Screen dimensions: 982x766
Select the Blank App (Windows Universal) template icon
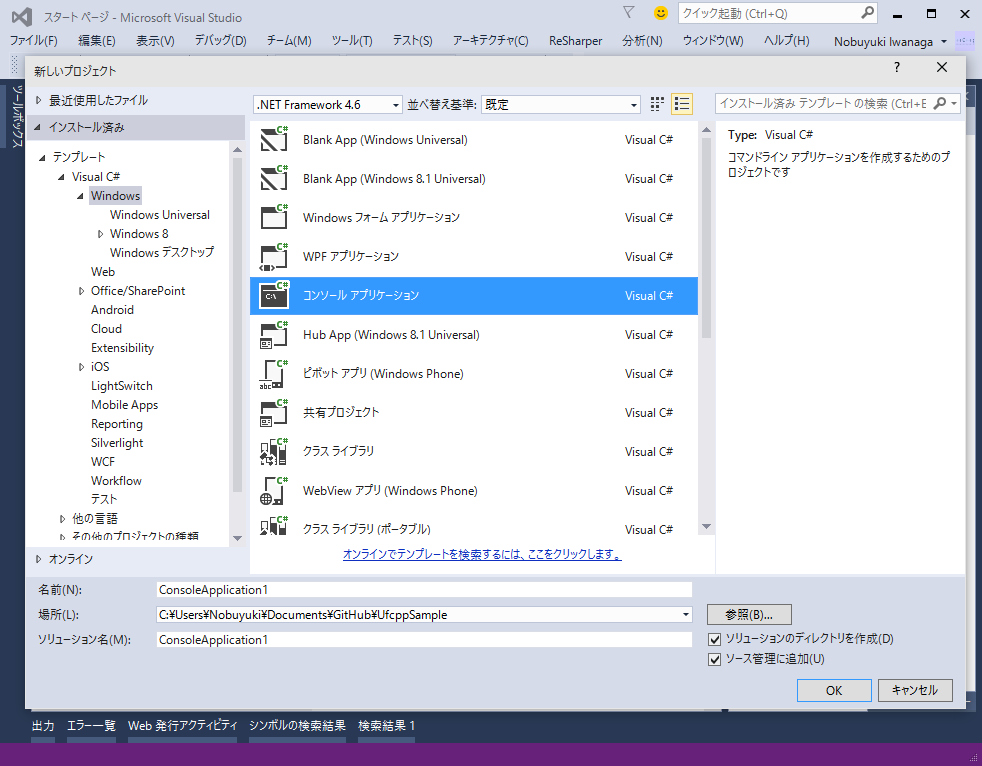click(274, 139)
